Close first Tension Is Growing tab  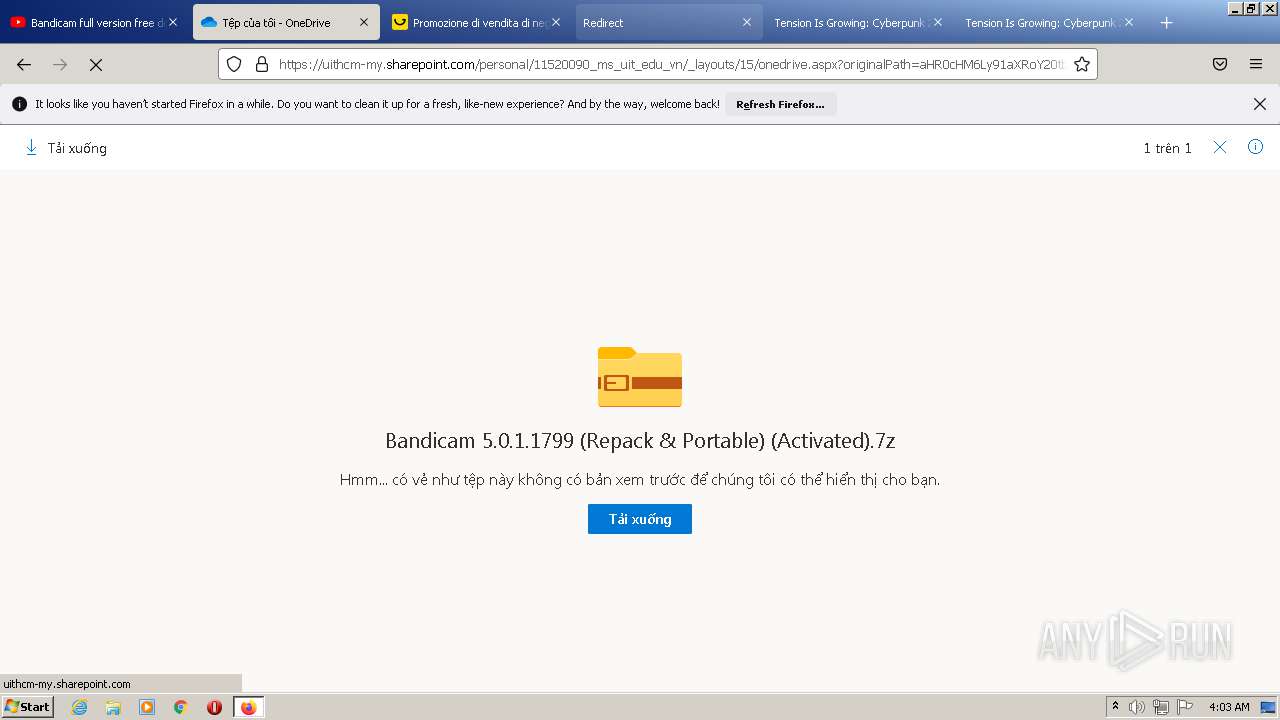pos(938,22)
